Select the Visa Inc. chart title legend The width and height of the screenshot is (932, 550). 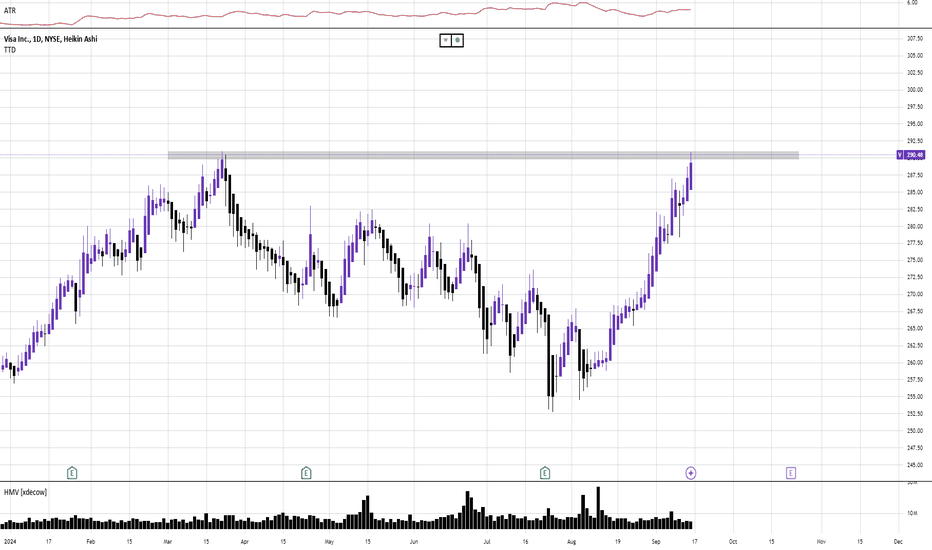click(x=51, y=39)
